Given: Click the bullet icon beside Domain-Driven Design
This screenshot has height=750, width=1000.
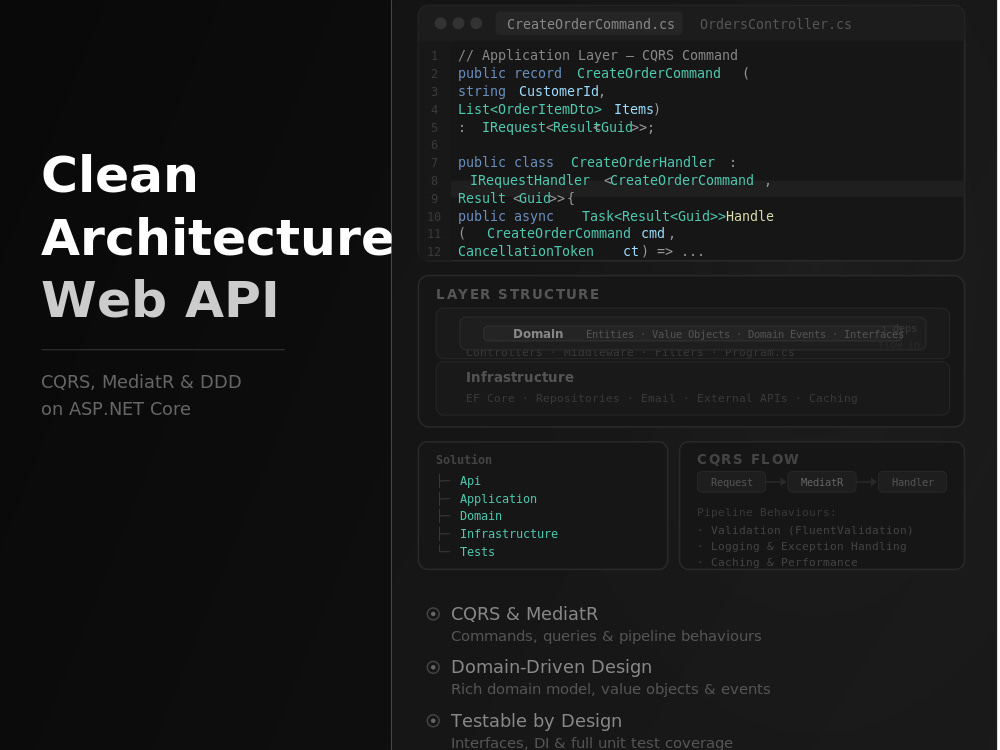Looking at the screenshot, I should click(x=433, y=667).
